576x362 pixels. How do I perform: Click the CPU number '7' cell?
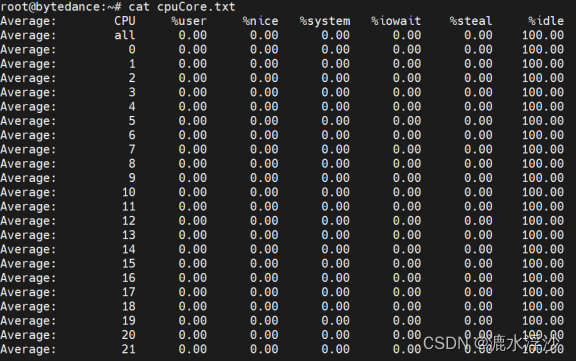[132, 150]
